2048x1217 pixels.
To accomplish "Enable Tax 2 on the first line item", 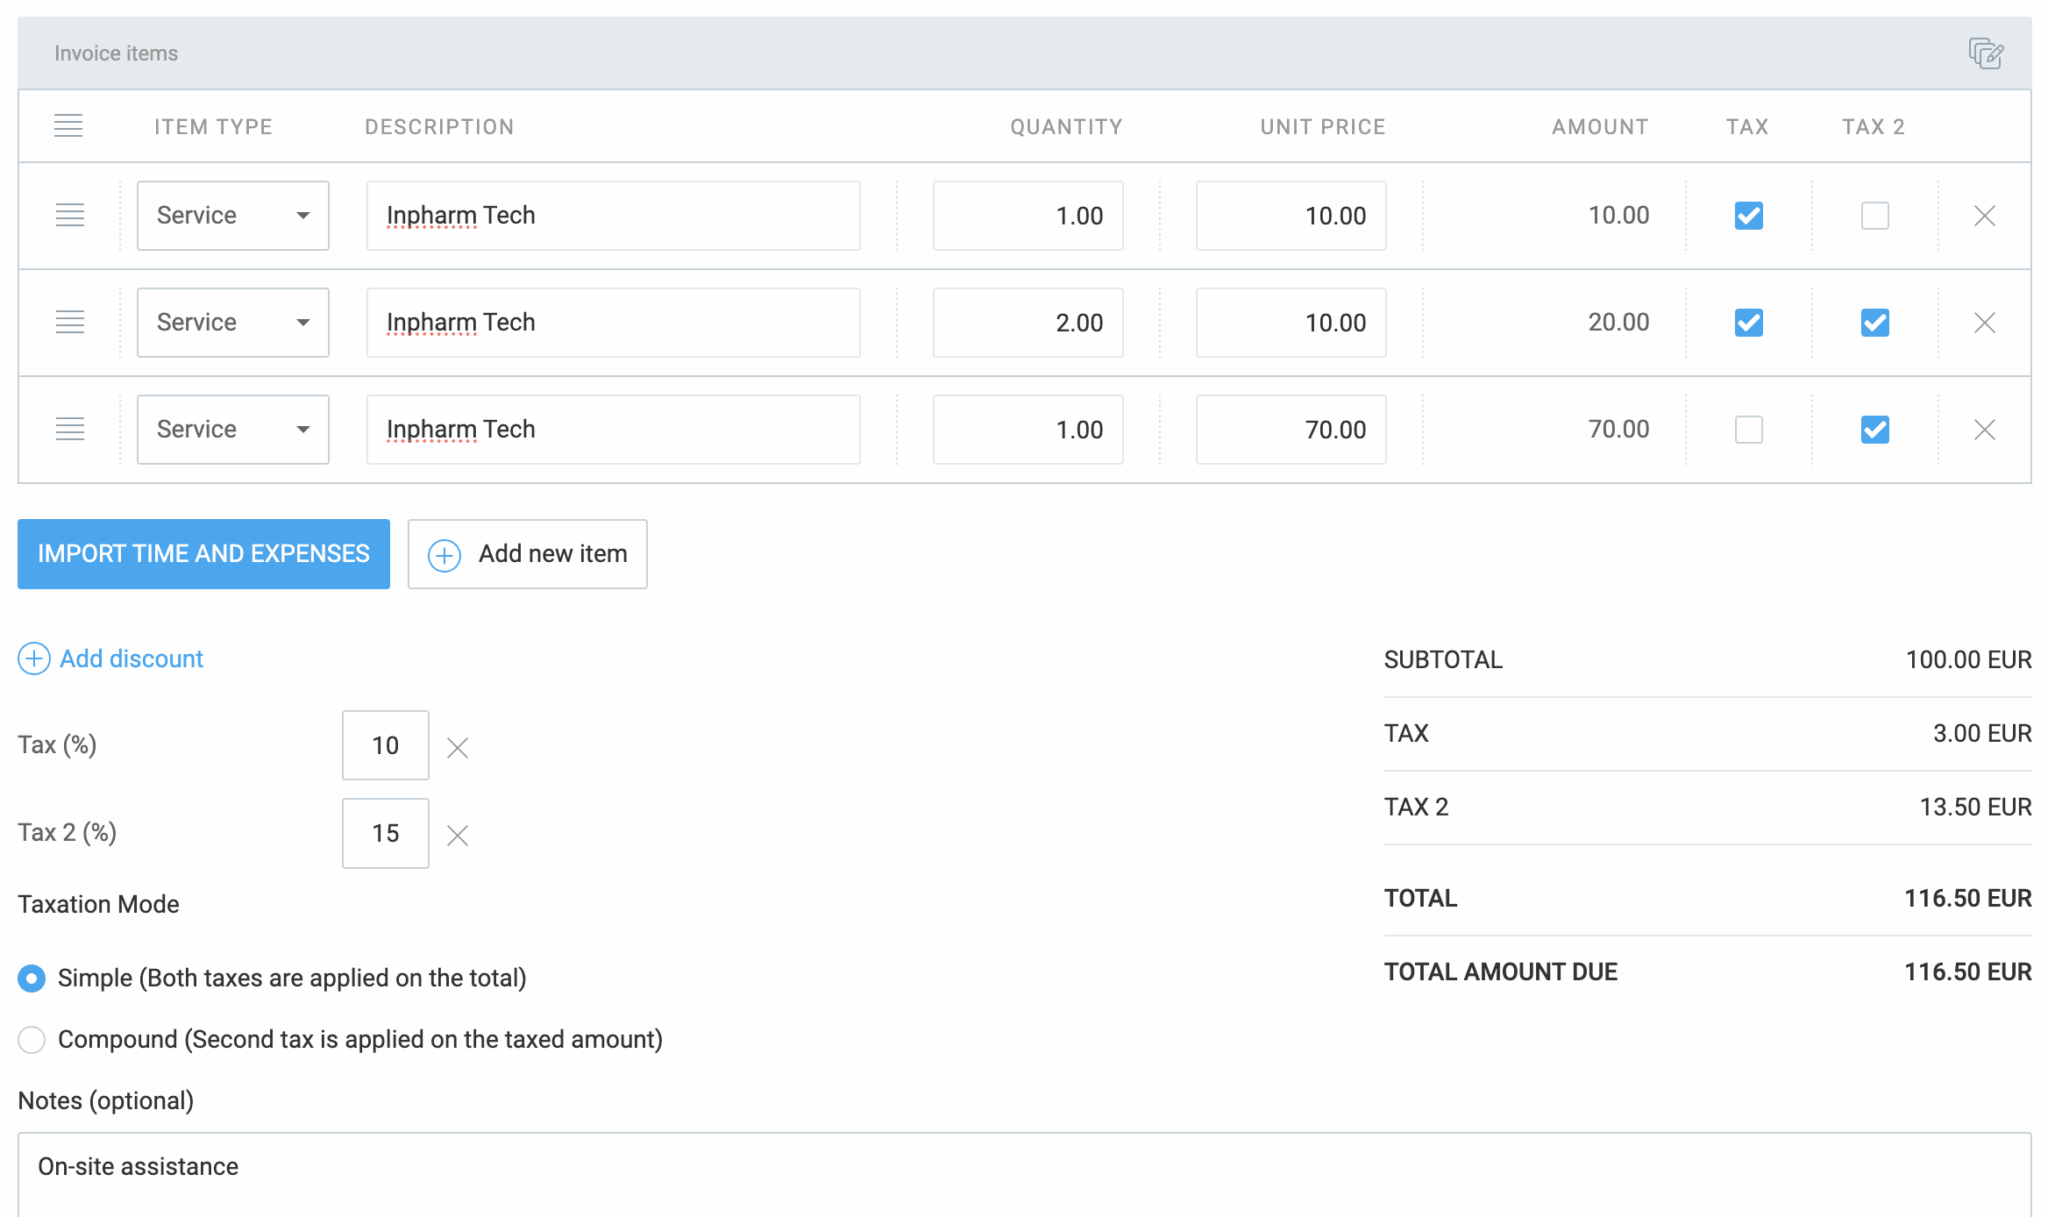I will pos(1875,215).
